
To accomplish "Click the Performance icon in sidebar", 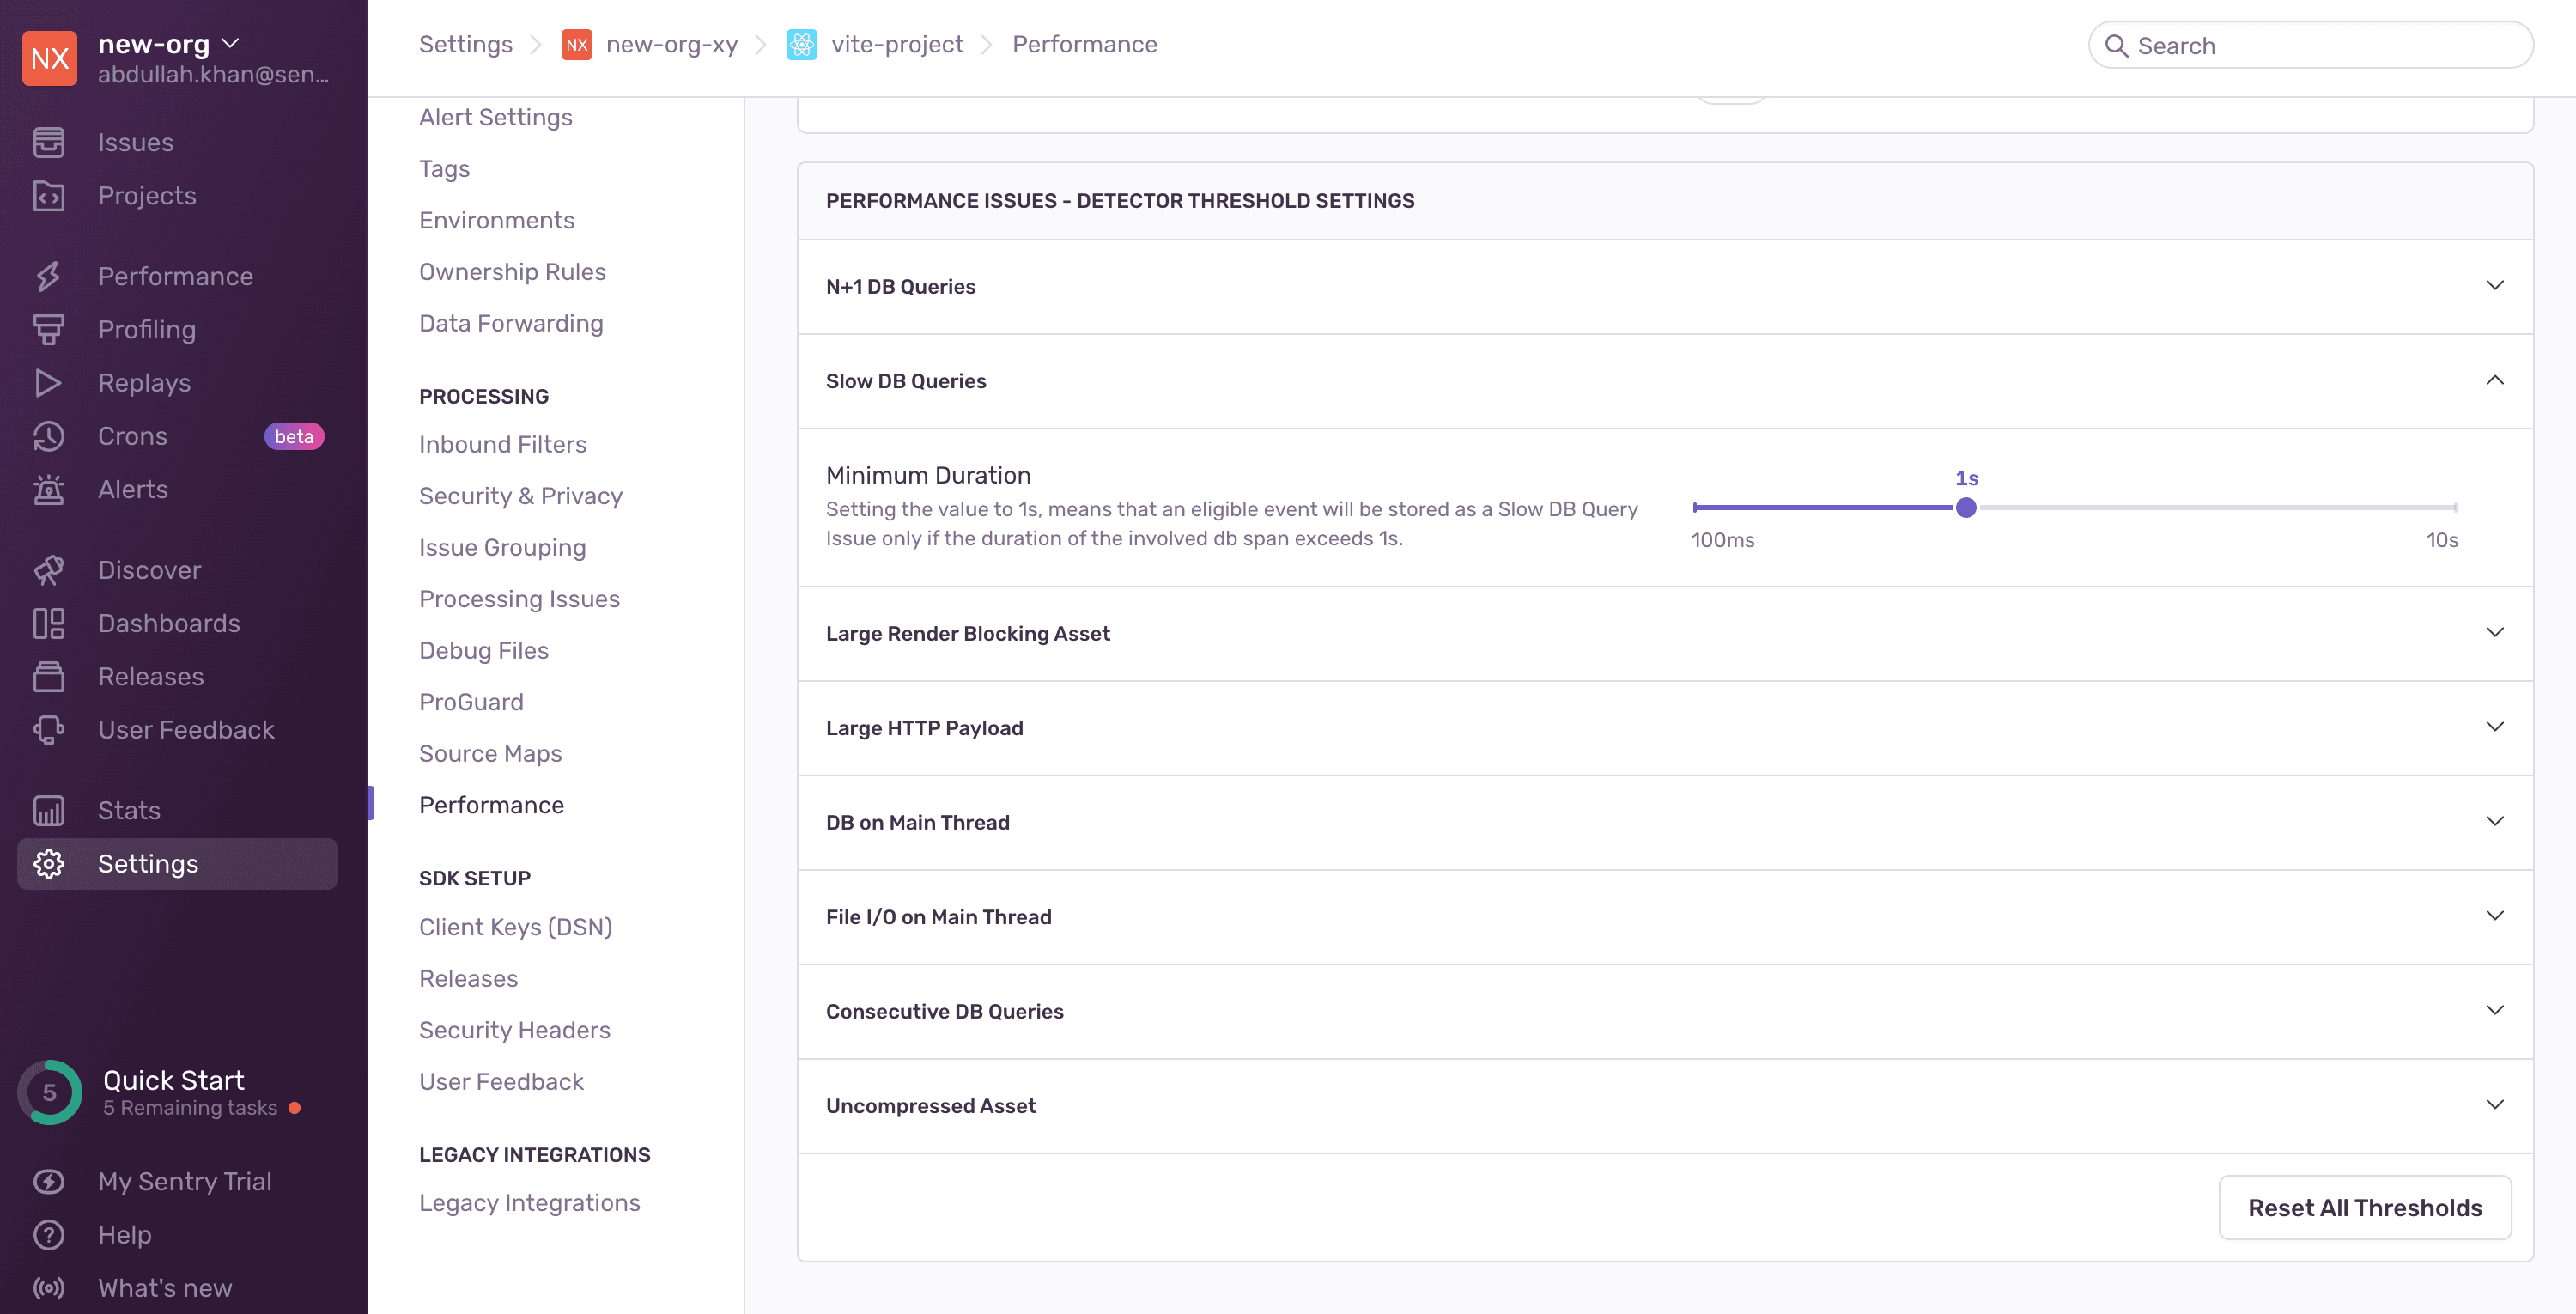I will tap(49, 275).
